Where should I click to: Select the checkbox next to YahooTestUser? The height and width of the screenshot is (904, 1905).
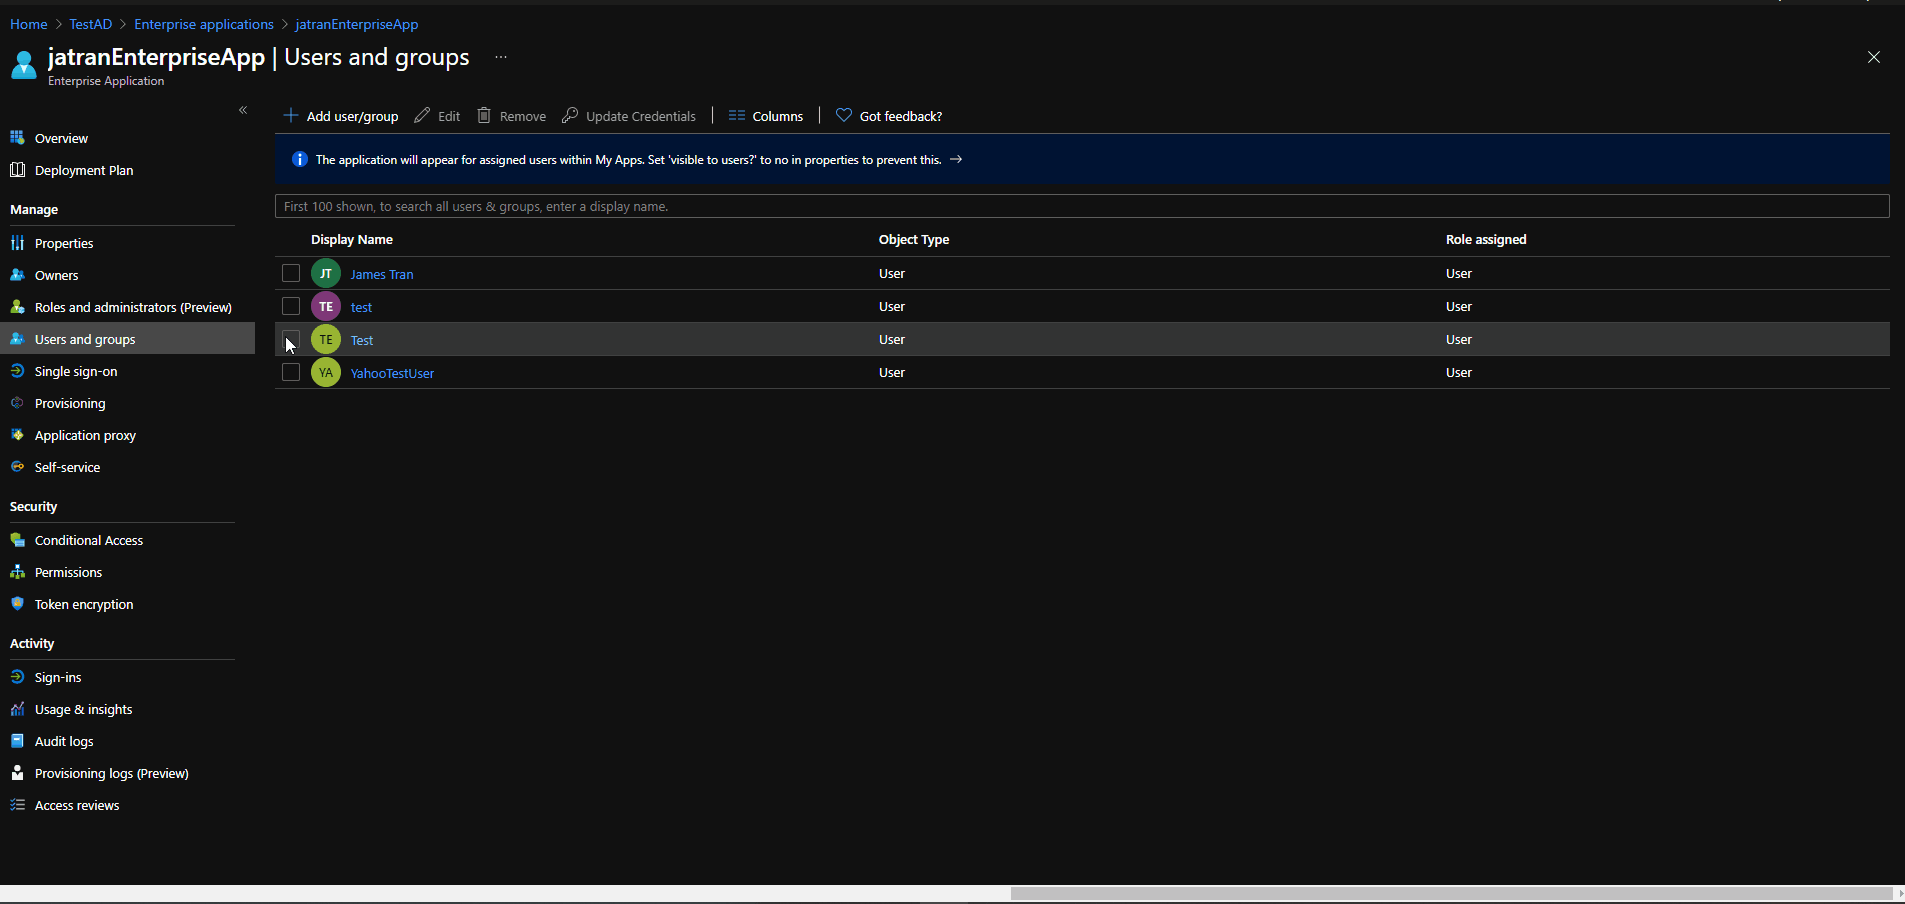coord(290,371)
